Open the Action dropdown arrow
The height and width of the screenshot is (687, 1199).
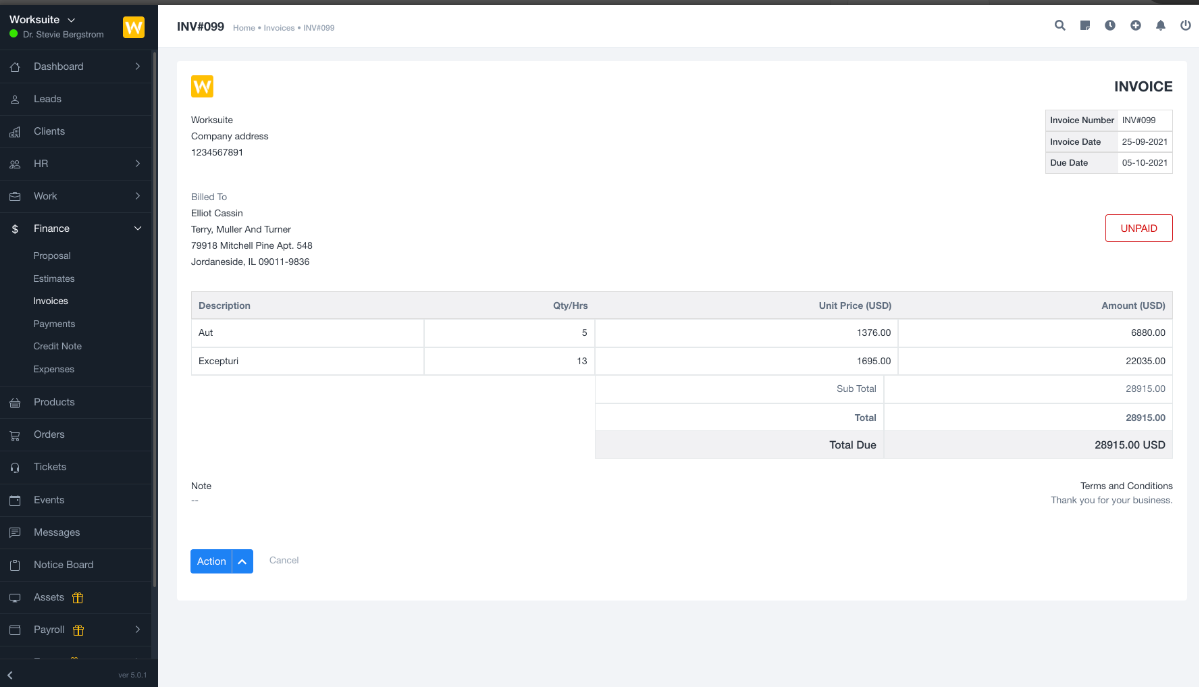coord(242,562)
